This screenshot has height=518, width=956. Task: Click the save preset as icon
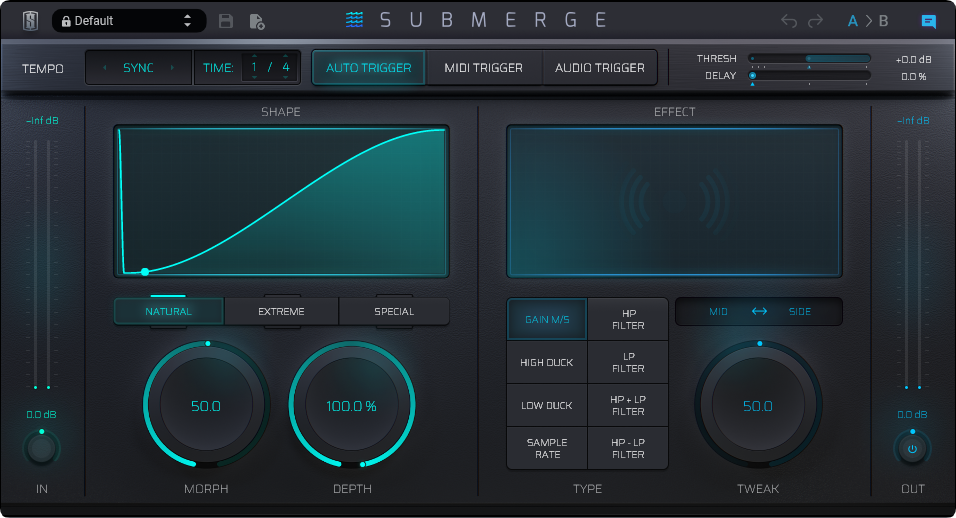pos(257,21)
